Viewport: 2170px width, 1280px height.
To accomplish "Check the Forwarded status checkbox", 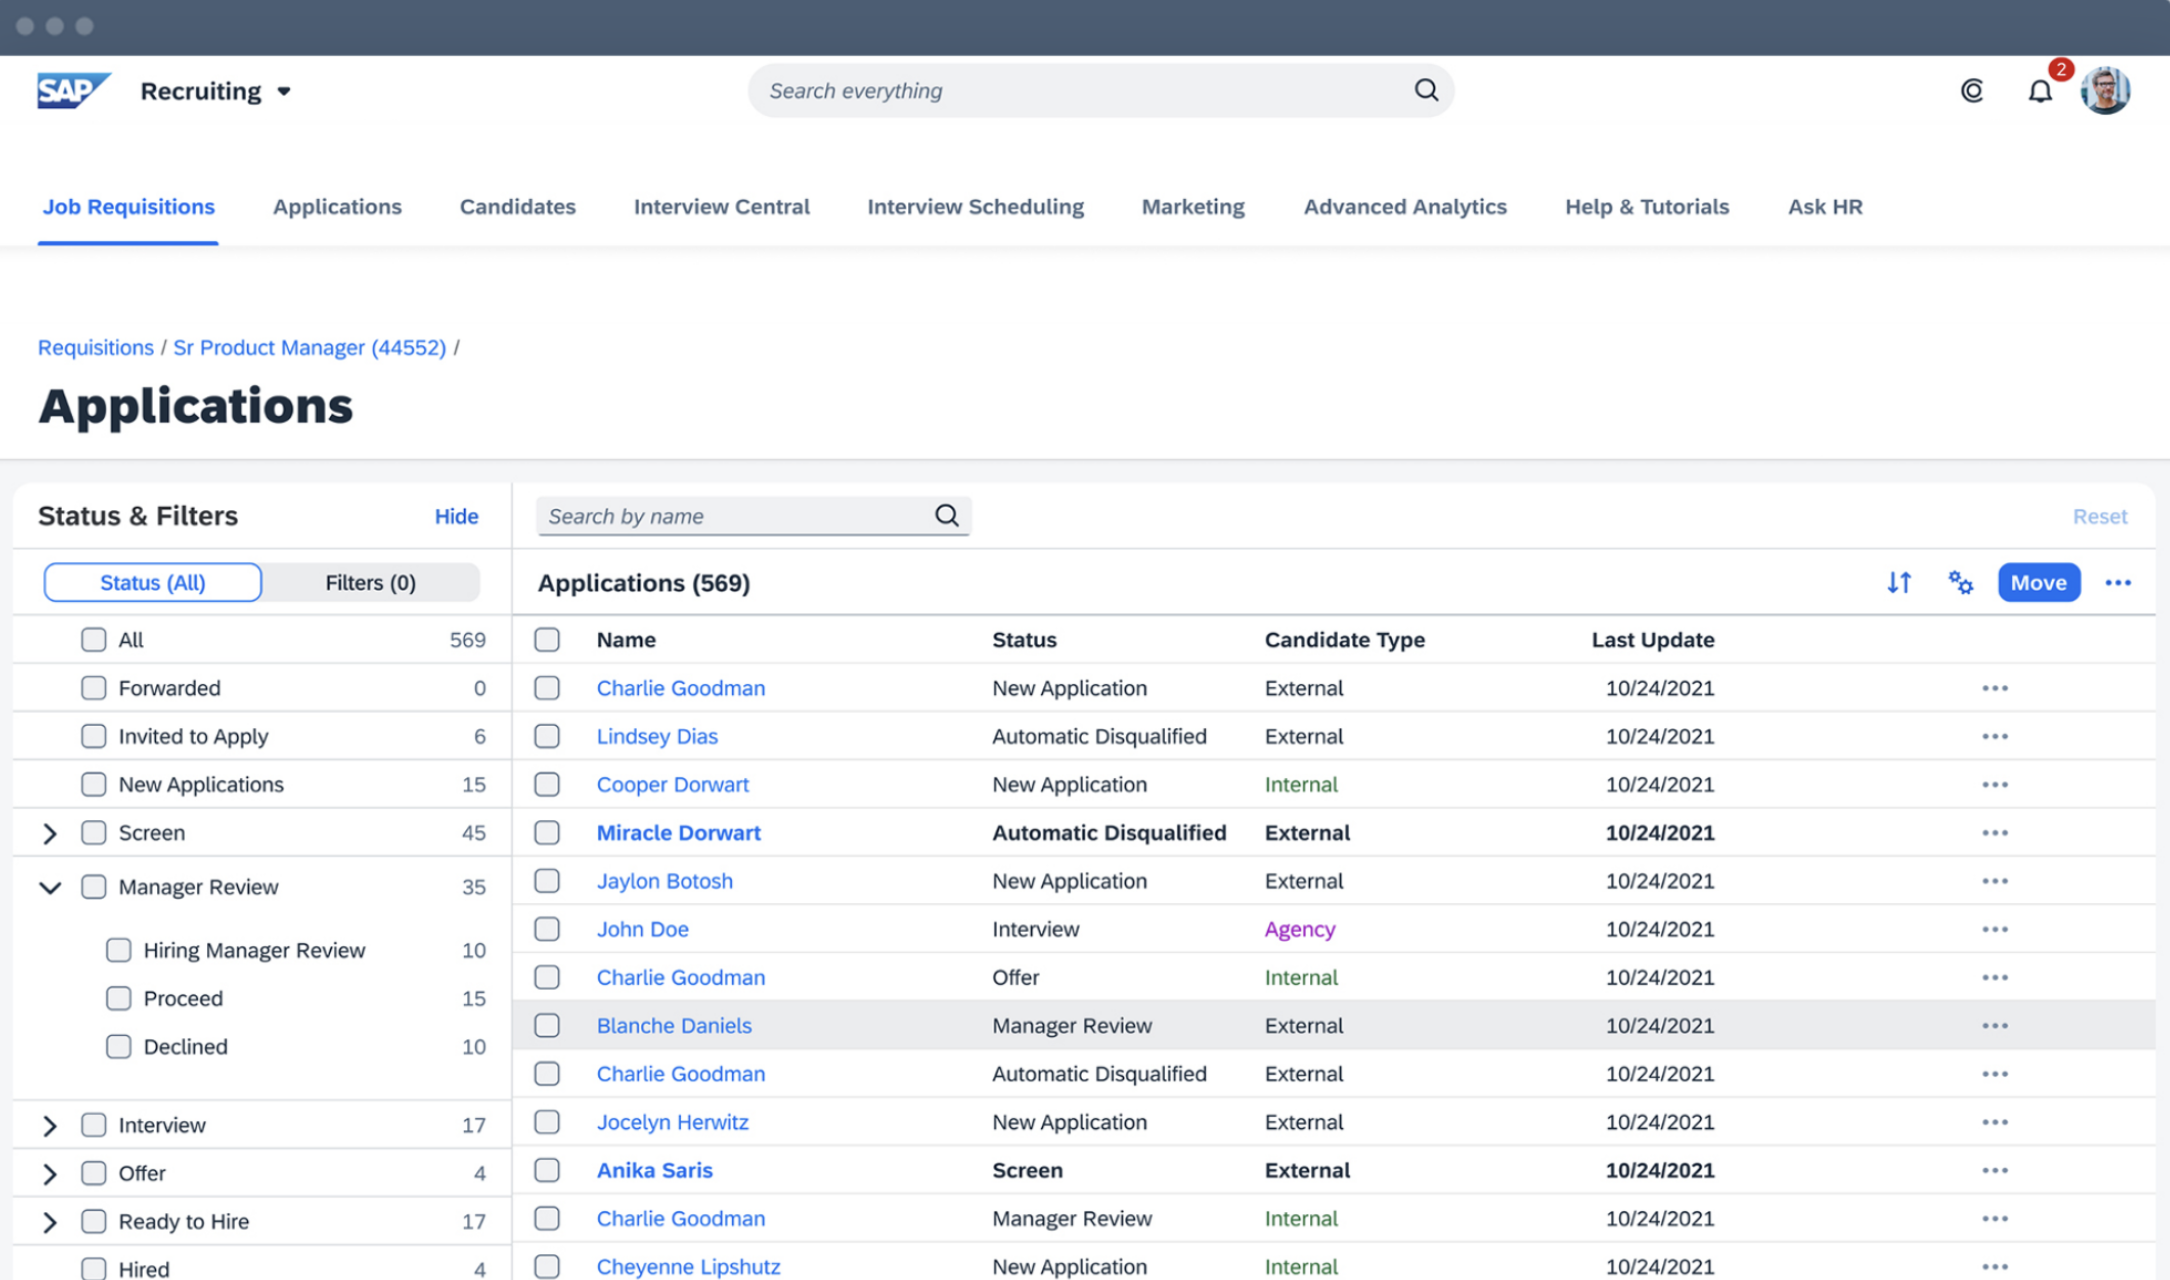I will 93,688.
